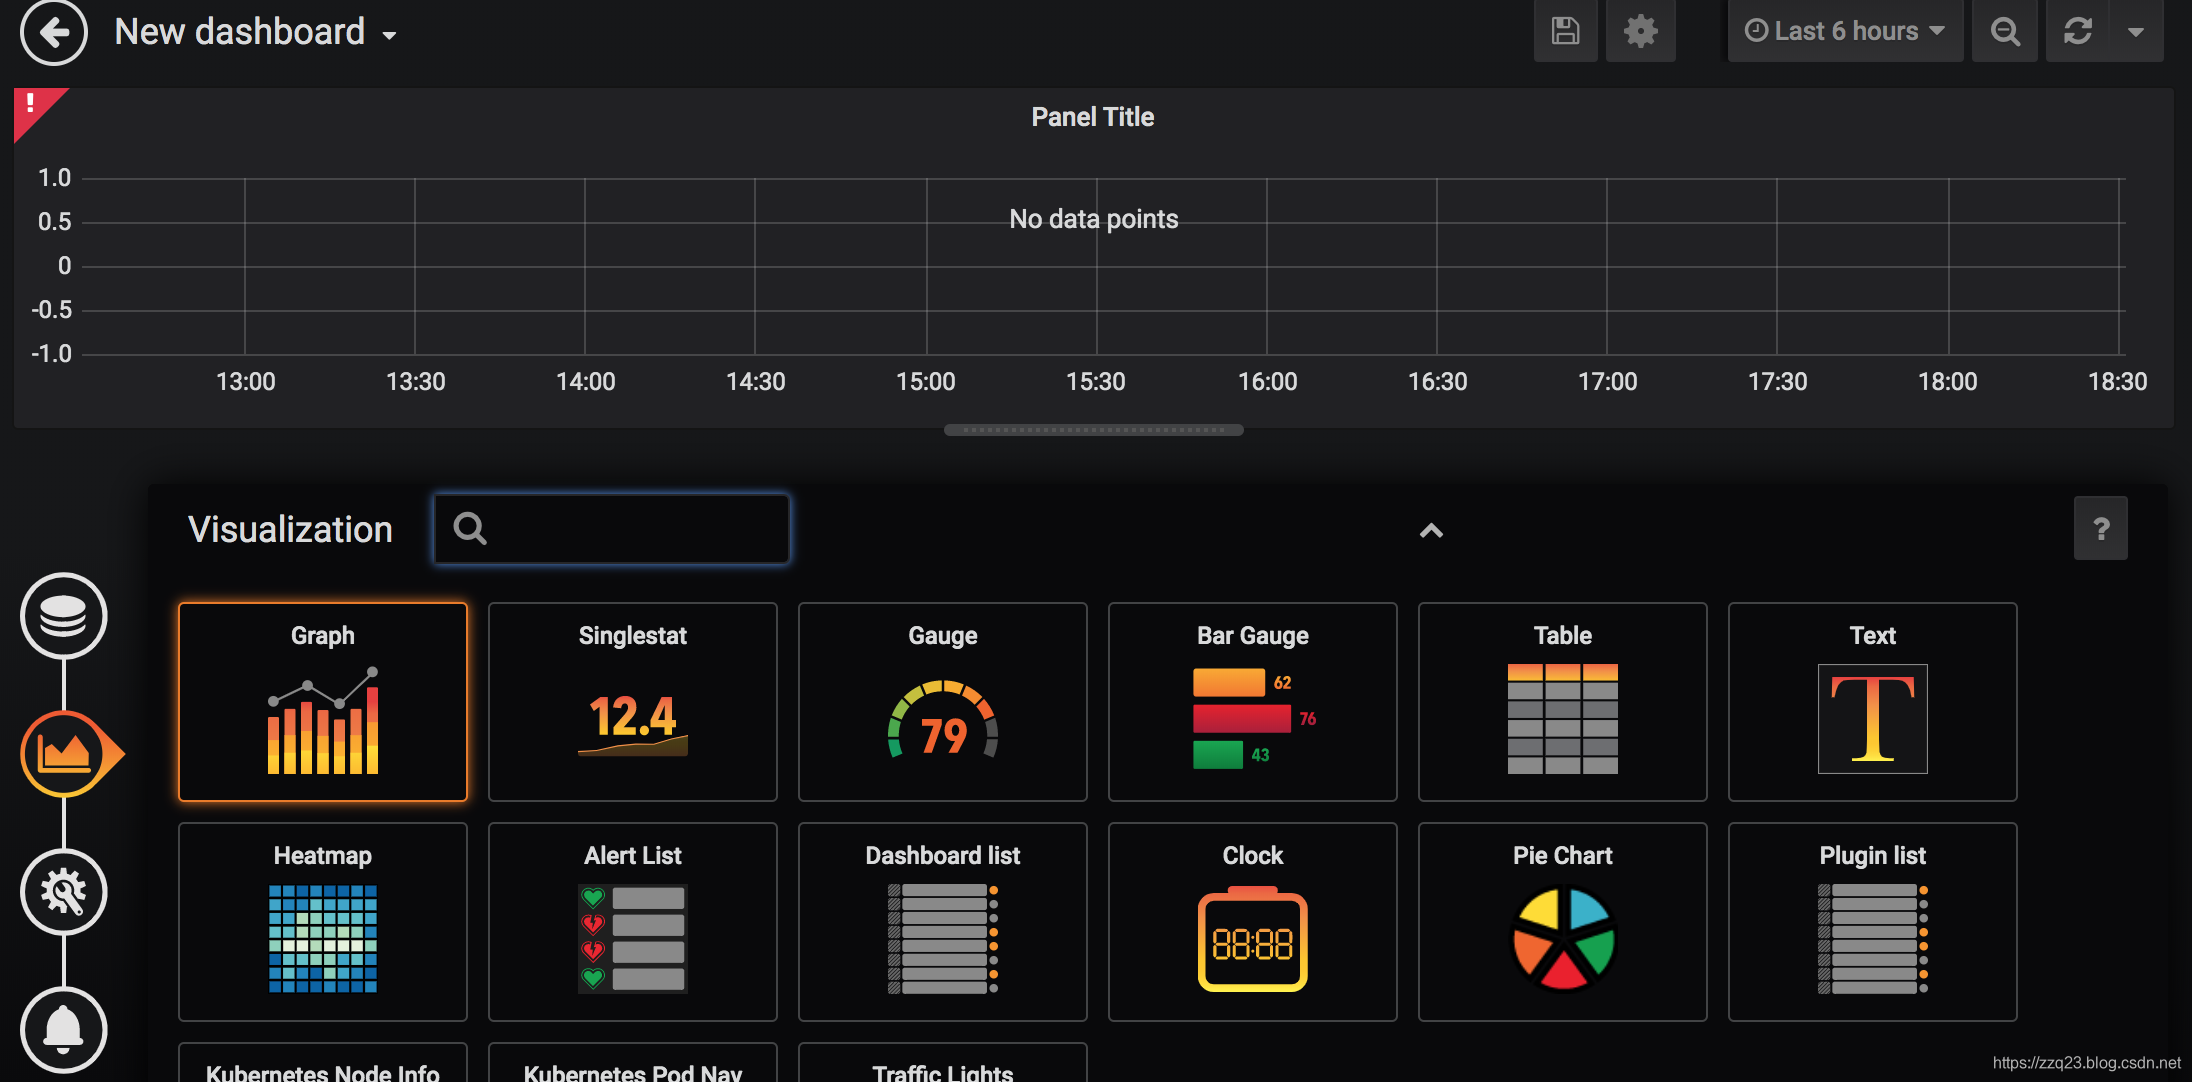
Task: Open the Last 6 hours time picker
Action: point(1845,31)
